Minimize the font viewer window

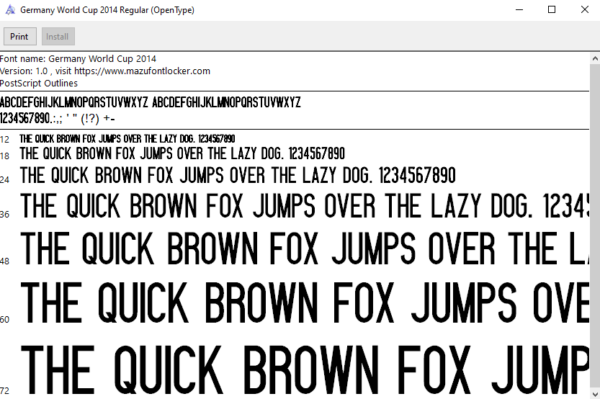point(519,10)
